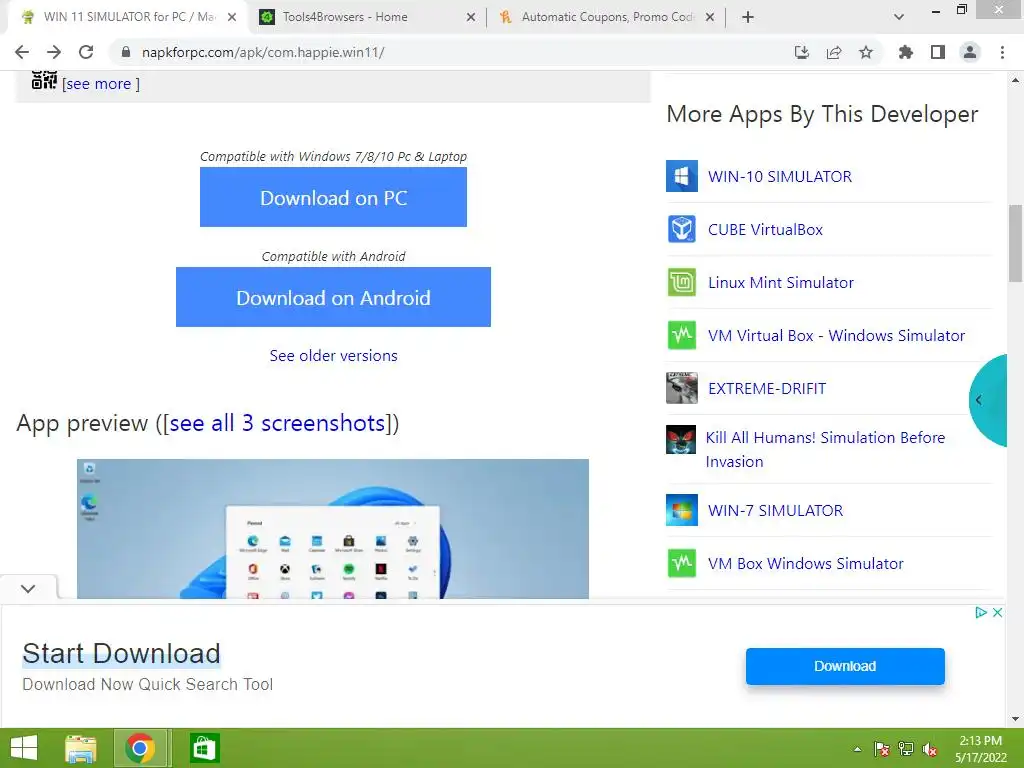1024x768 pixels.
Task: Click the Download on PC button
Action: (x=333, y=197)
